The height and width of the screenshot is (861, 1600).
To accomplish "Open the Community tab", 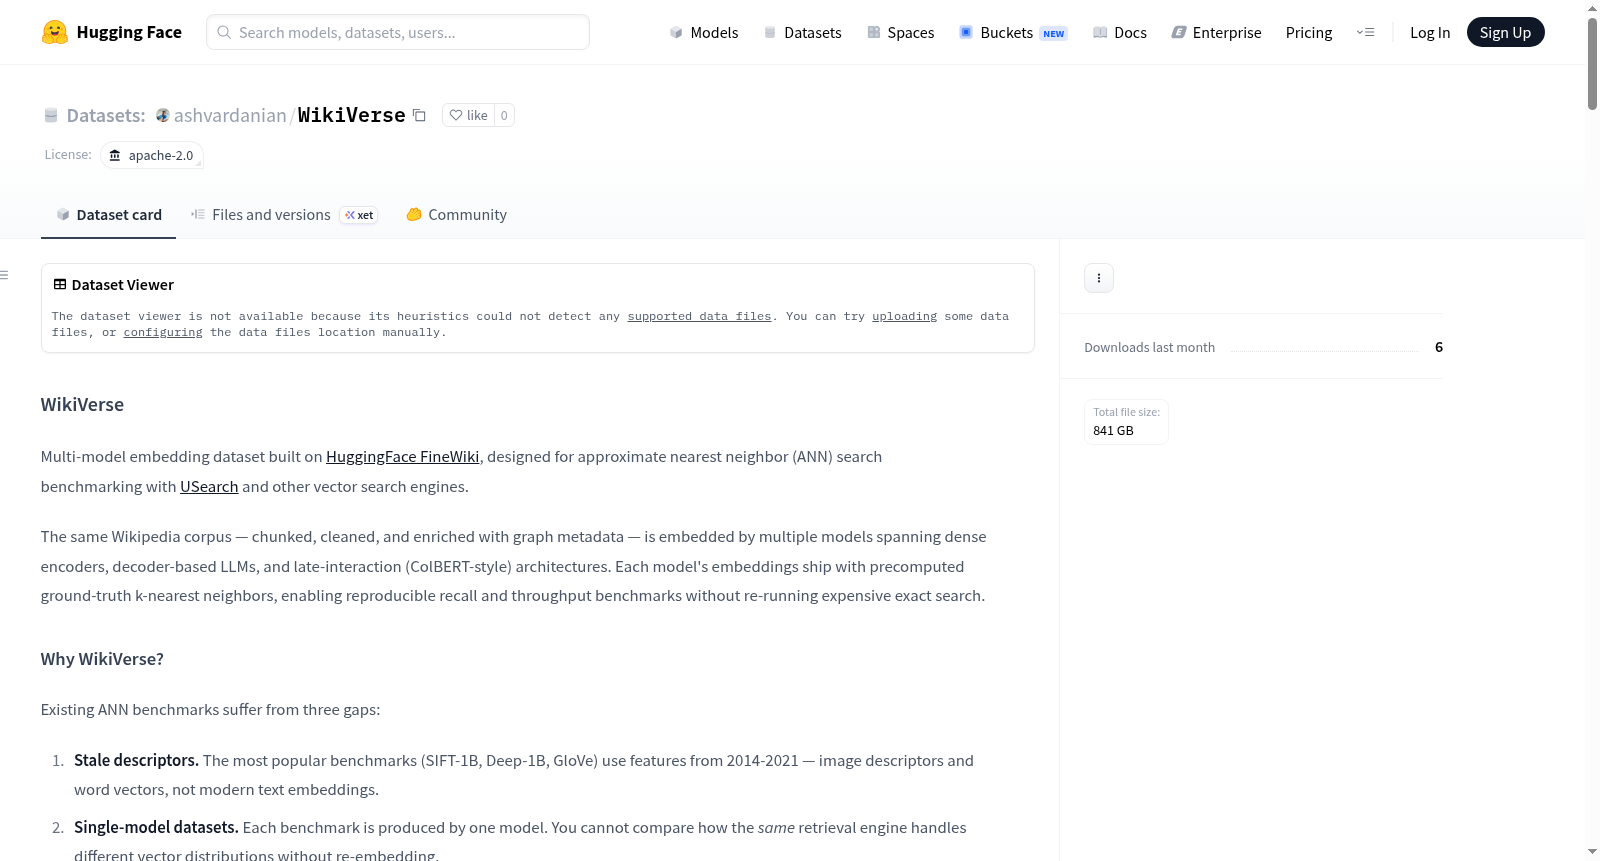I will point(456,214).
